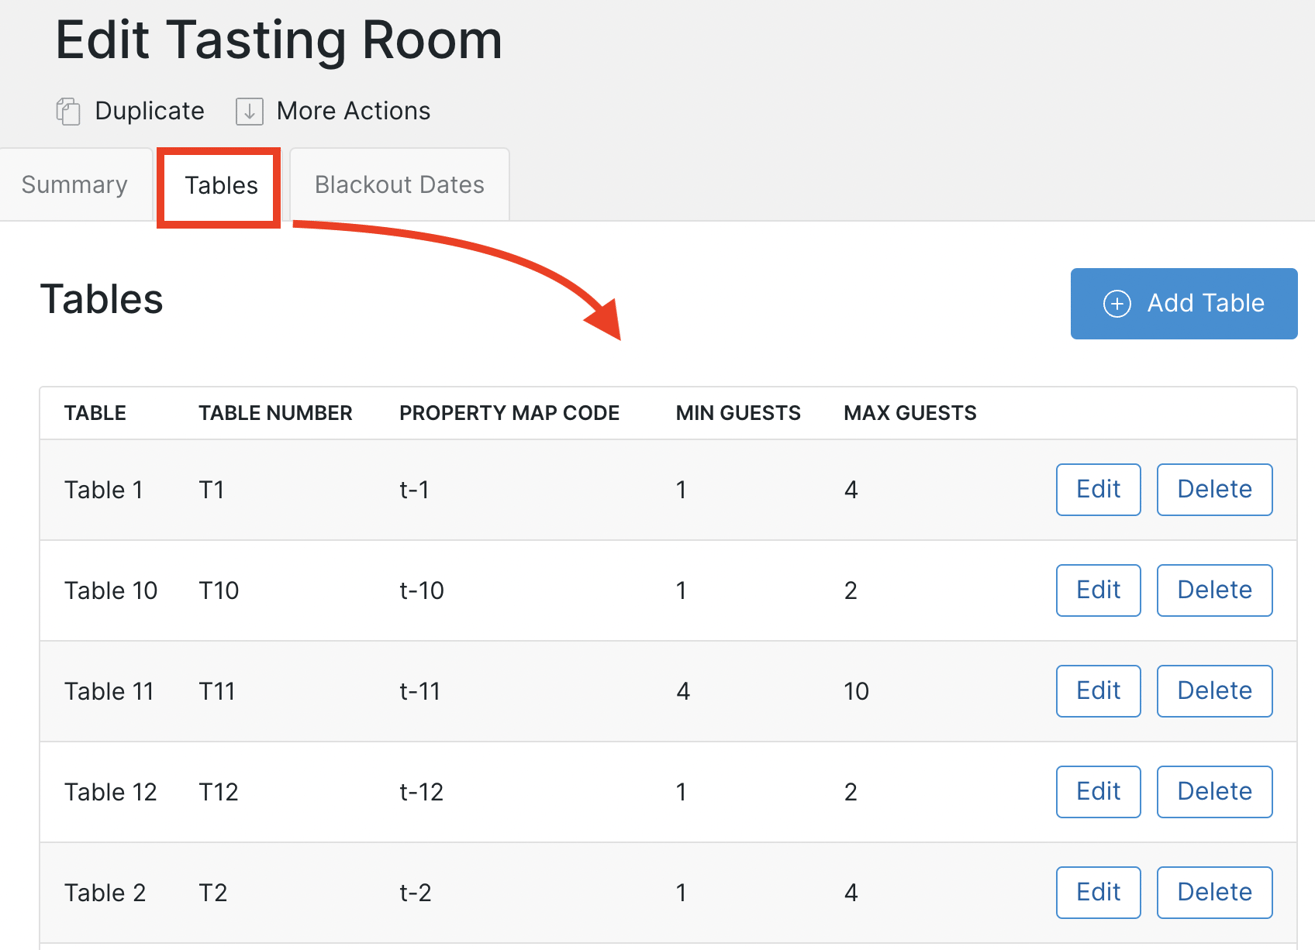Click the plus icon in Add Table
1315x950 pixels.
pos(1117,304)
